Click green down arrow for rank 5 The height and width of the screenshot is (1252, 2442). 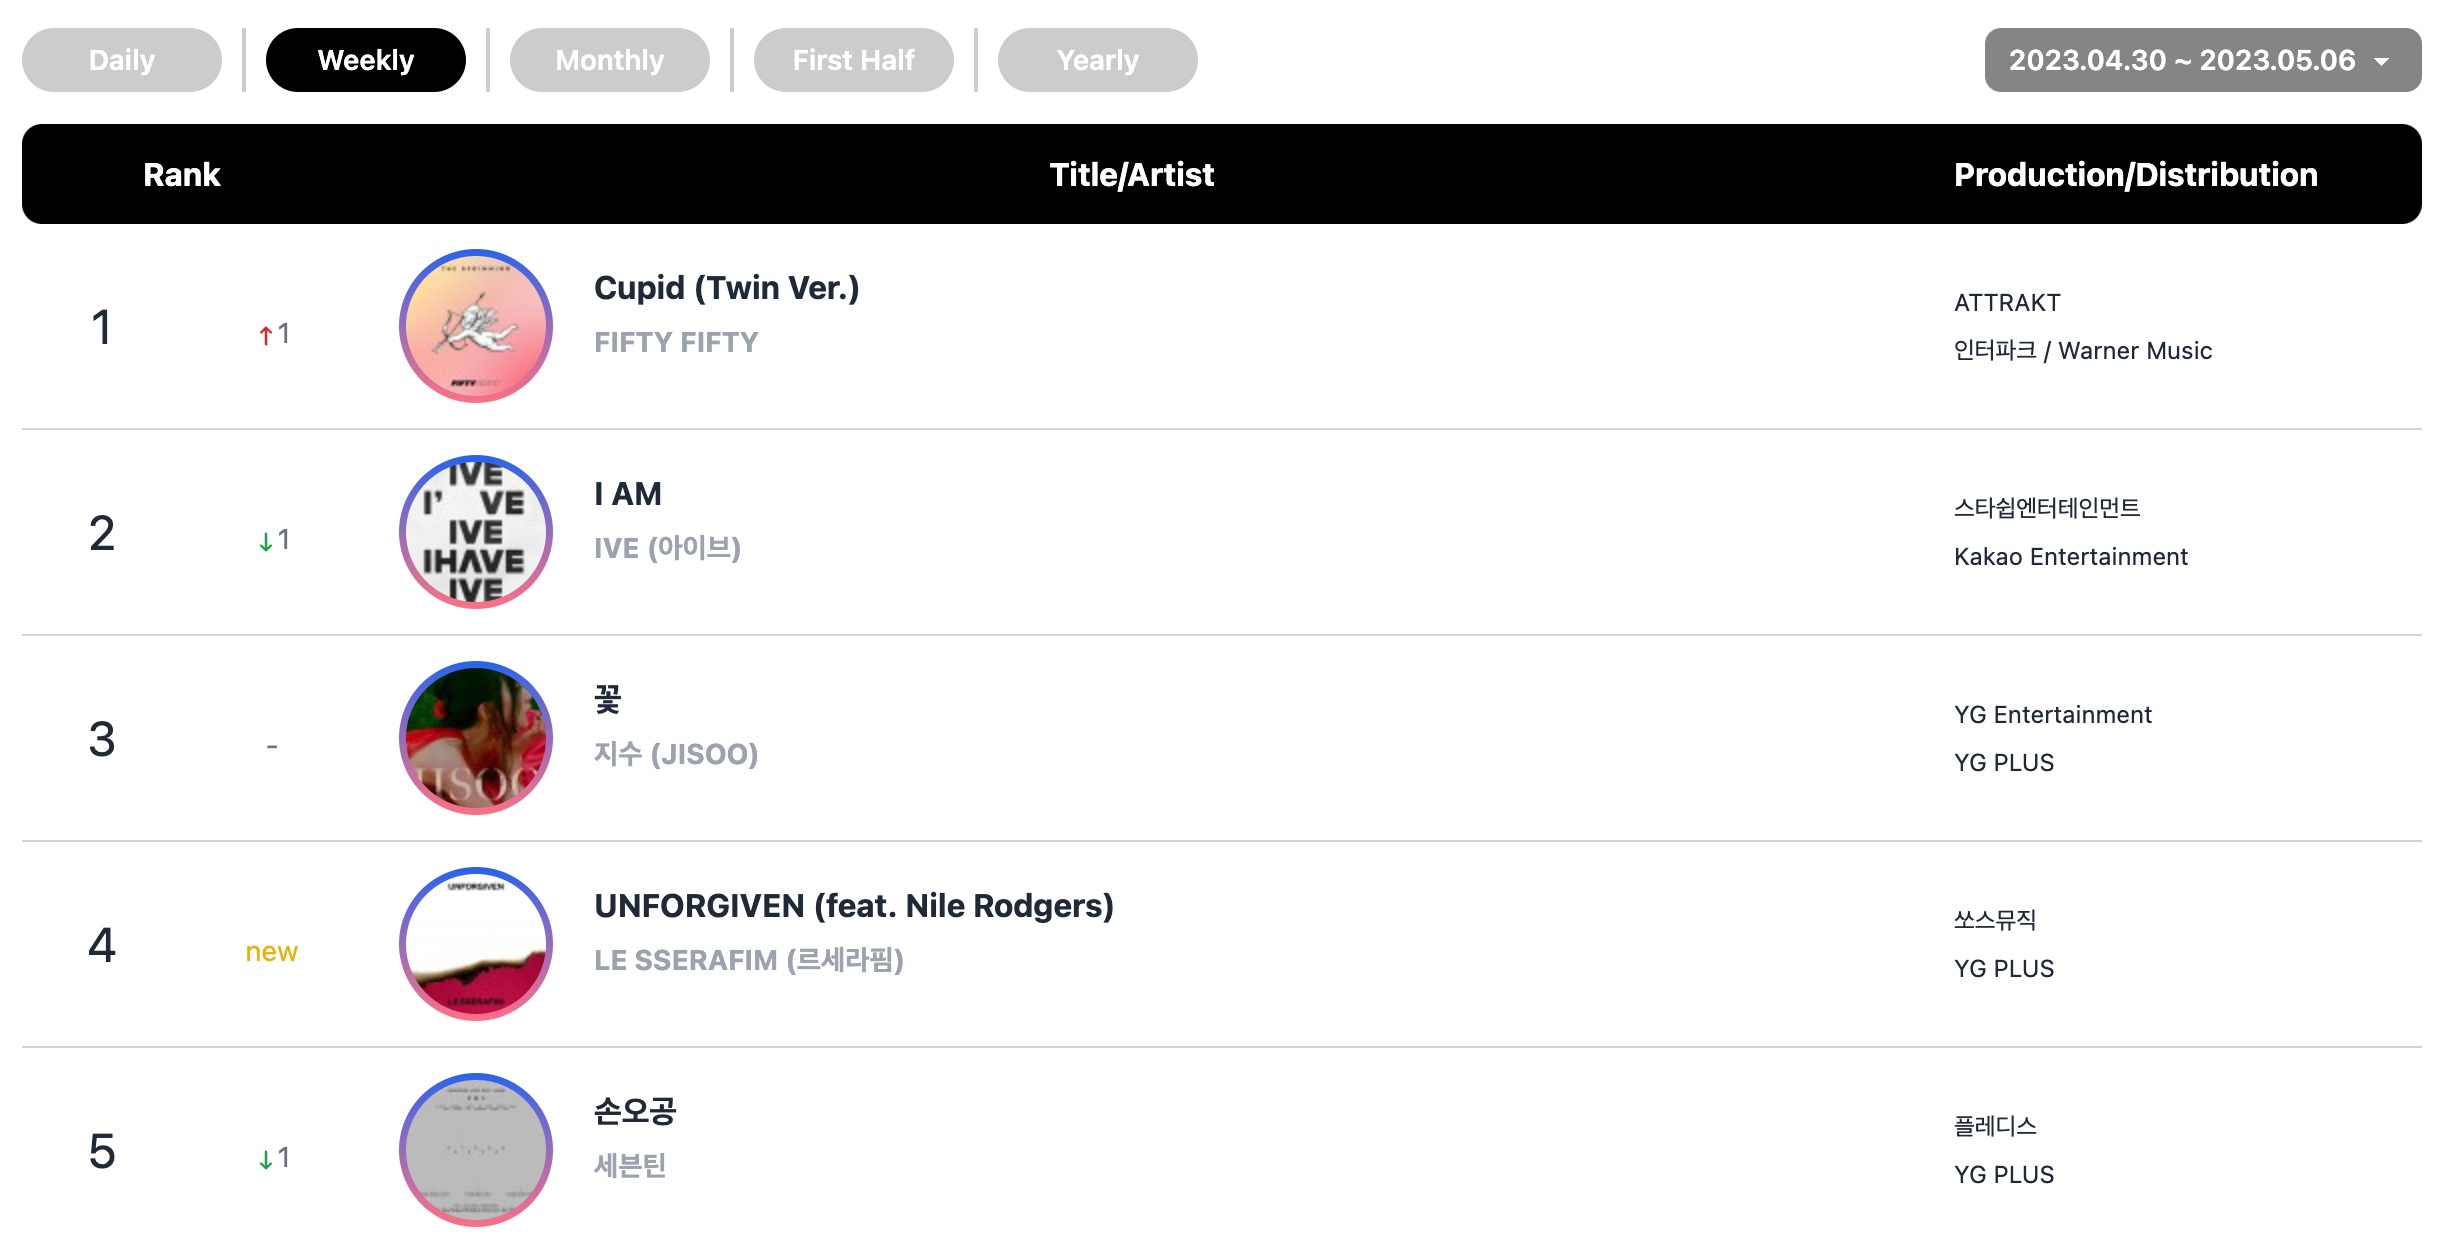tap(266, 1159)
